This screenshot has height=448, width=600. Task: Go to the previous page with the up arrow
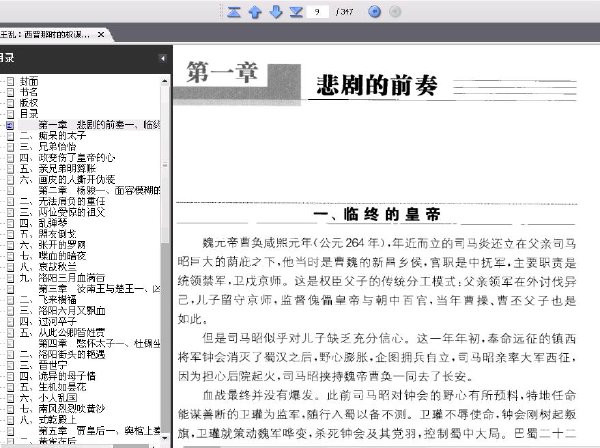click(x=255, y=12)
